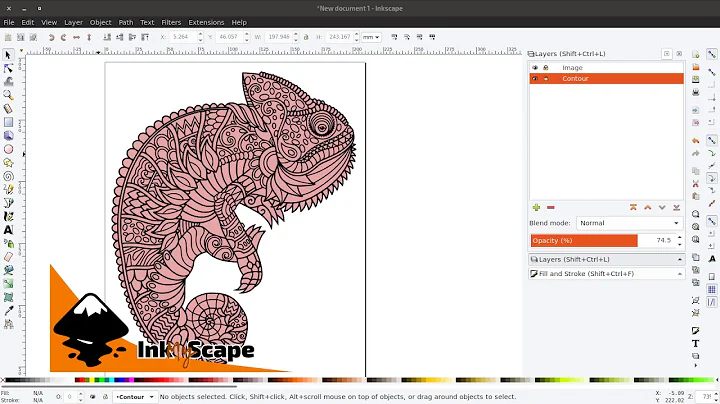Select the Tweak tool
The image size is (720, 404).
(8, 82)
